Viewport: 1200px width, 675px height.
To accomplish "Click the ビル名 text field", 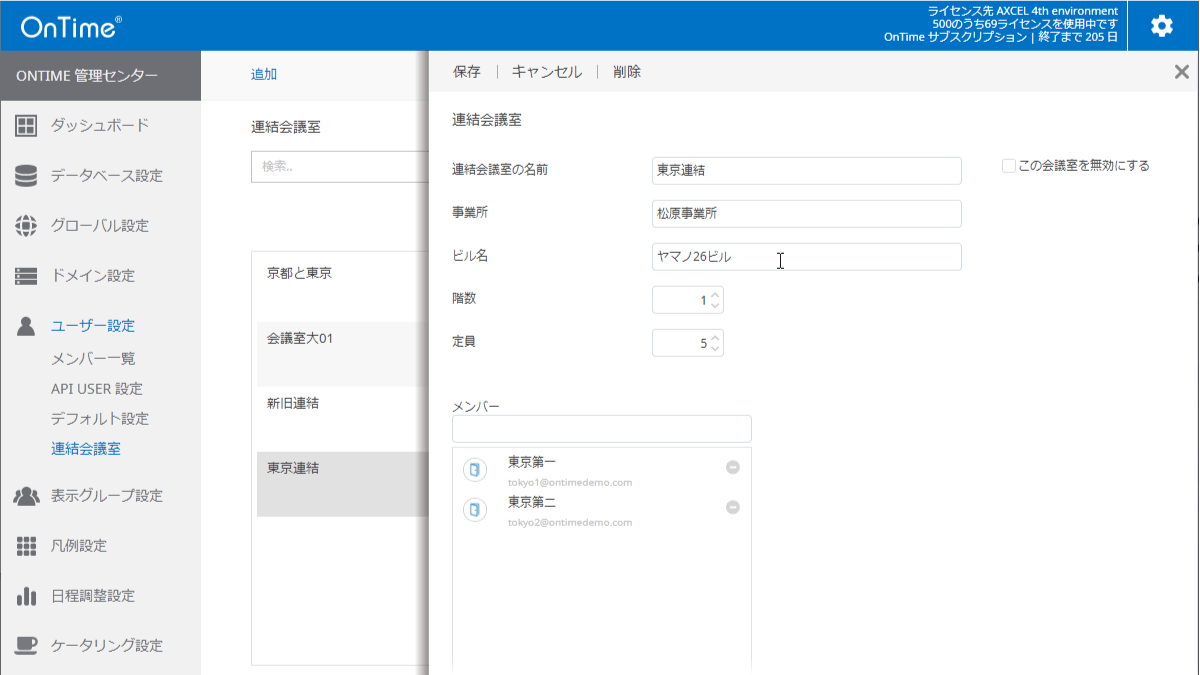I will point(806,257).
